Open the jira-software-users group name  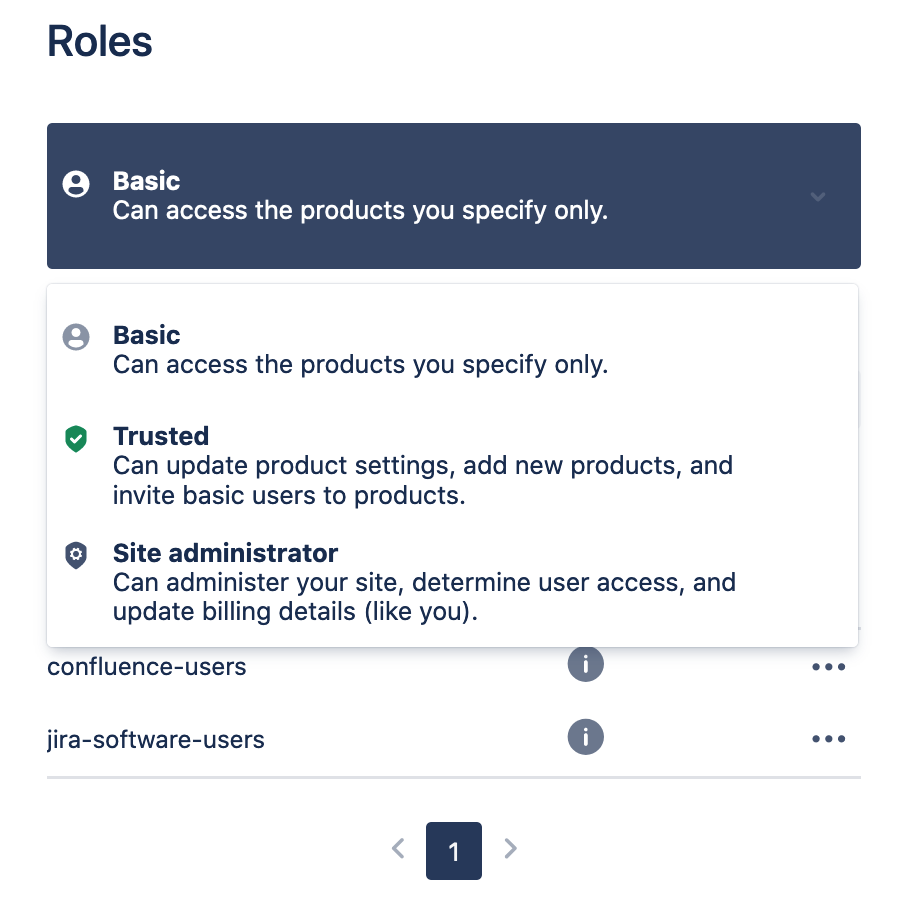[156, 740]
